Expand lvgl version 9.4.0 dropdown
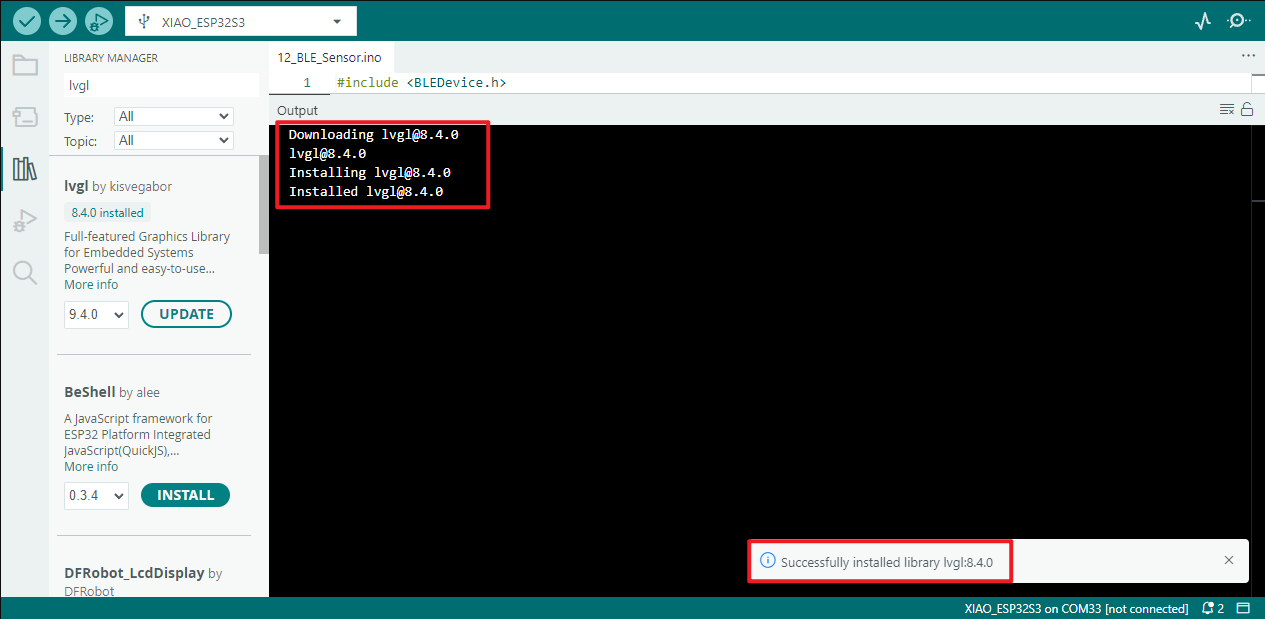 pos(96,315)
